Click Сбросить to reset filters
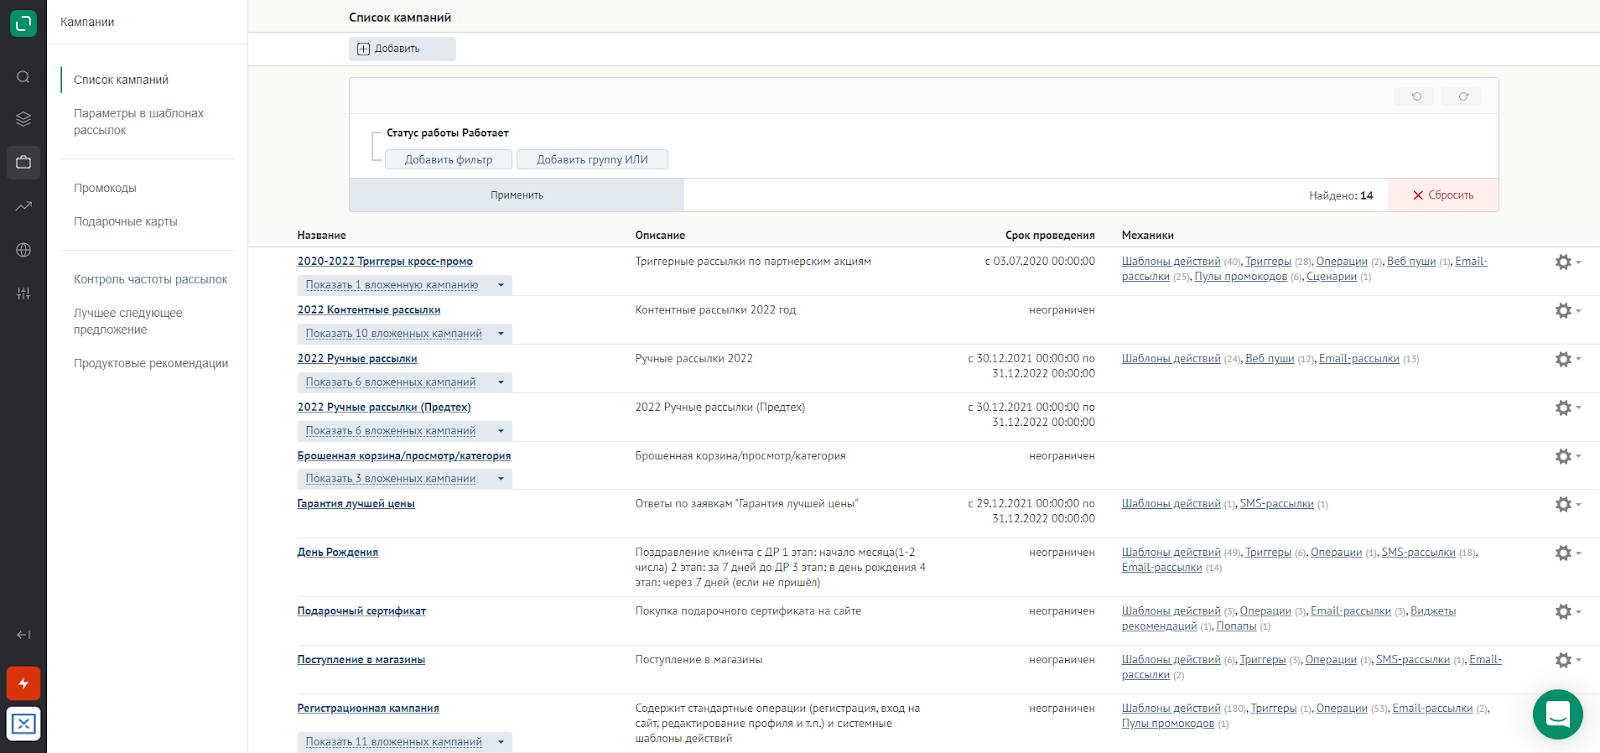 pos(1443,195)
